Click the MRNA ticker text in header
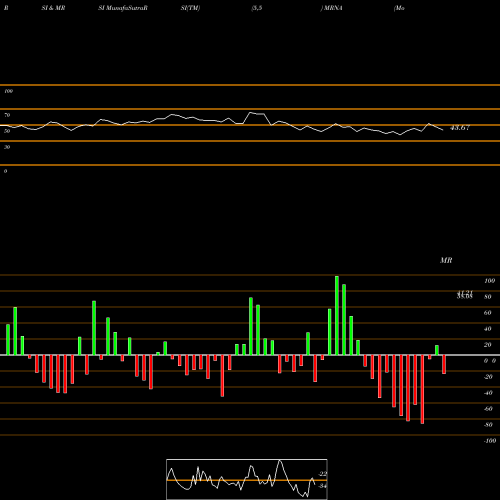 point(333,8)
